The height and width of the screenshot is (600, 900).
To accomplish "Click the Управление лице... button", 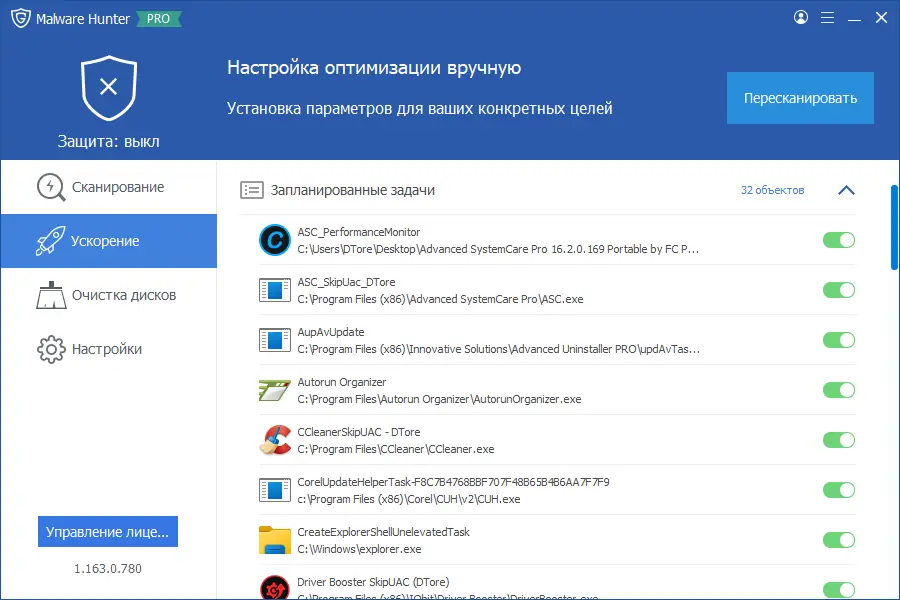I will pos(108,532).
